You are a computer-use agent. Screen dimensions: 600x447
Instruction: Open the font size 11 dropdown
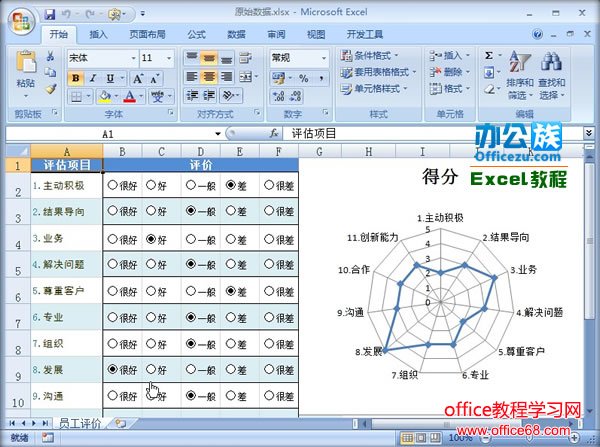169,58
